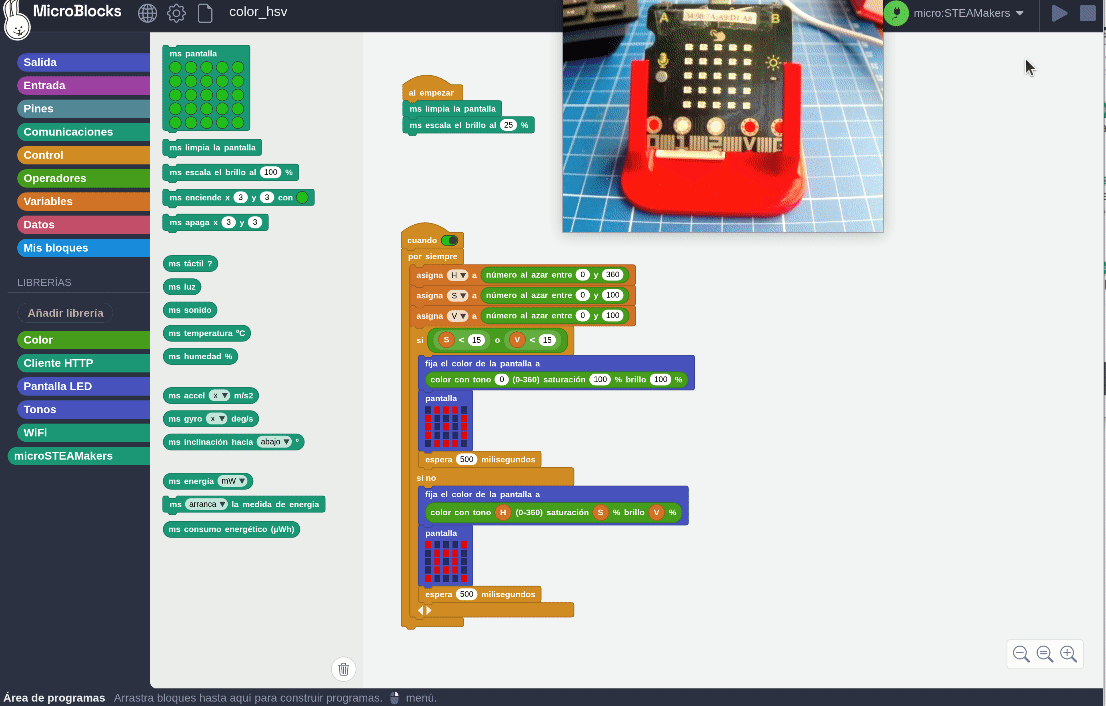Open the Cliente HTTP library

(x=83, y=363)
